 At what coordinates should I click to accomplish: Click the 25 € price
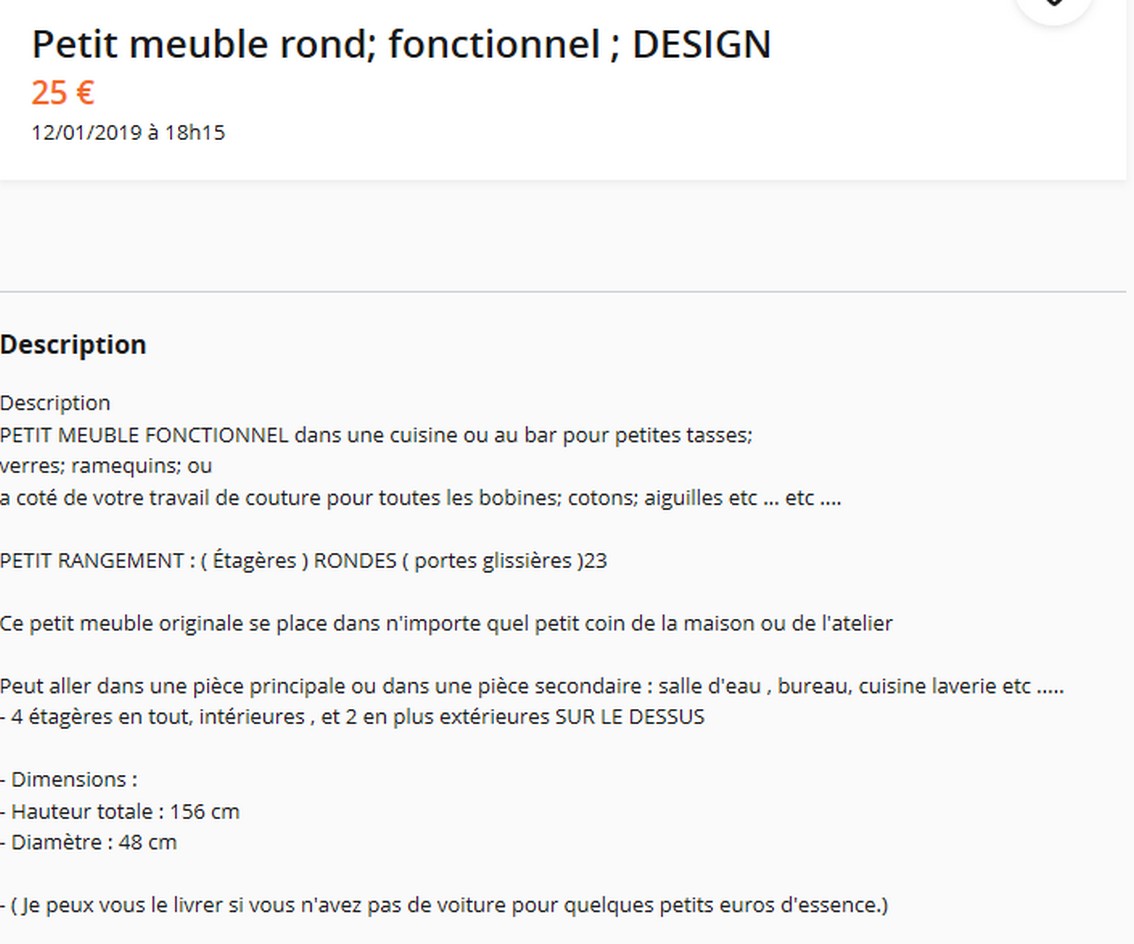(62, 93)
